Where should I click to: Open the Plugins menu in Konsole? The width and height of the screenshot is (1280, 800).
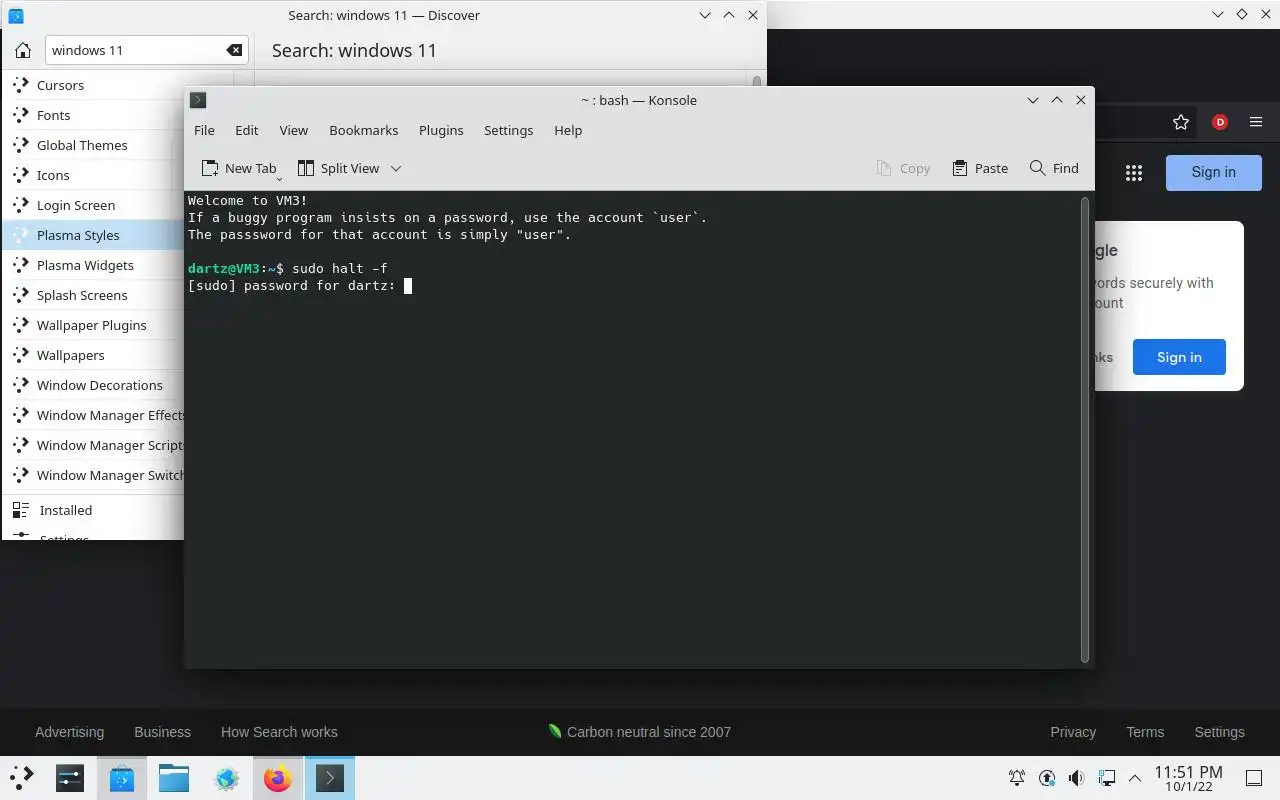point(441,130)
